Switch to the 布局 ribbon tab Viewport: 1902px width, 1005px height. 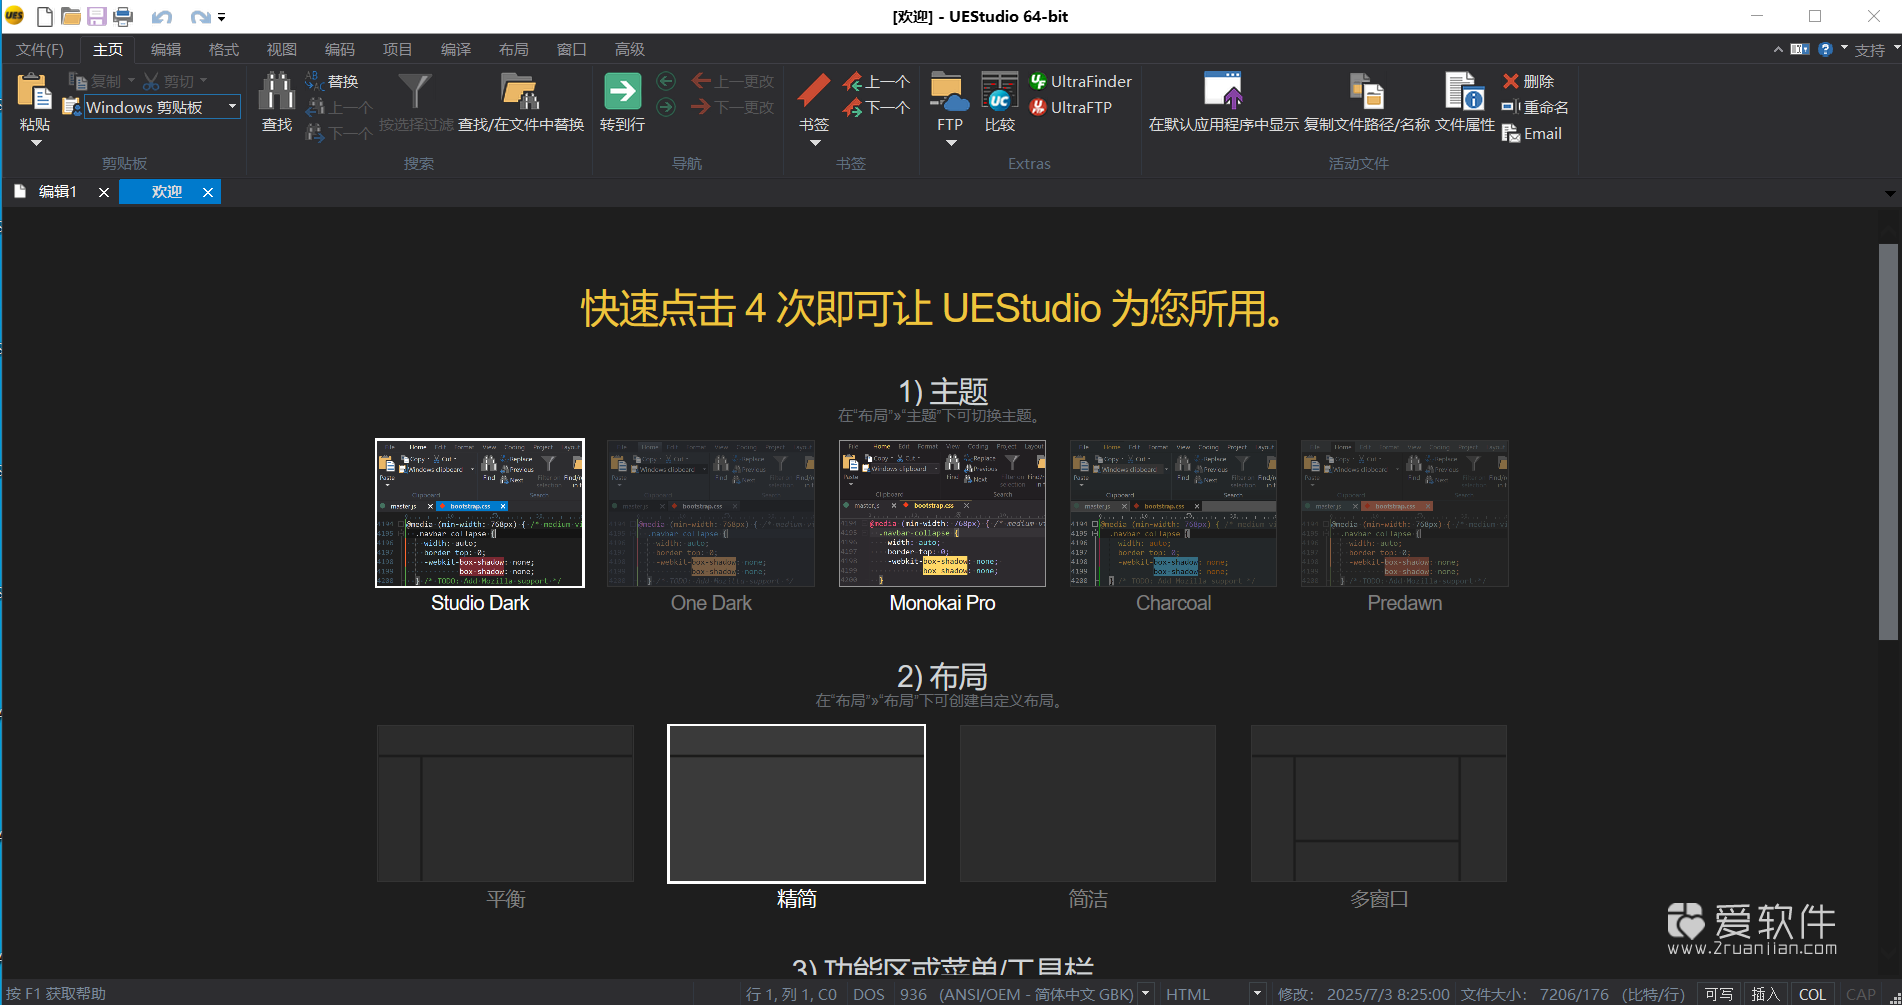[x=514, y=49]
